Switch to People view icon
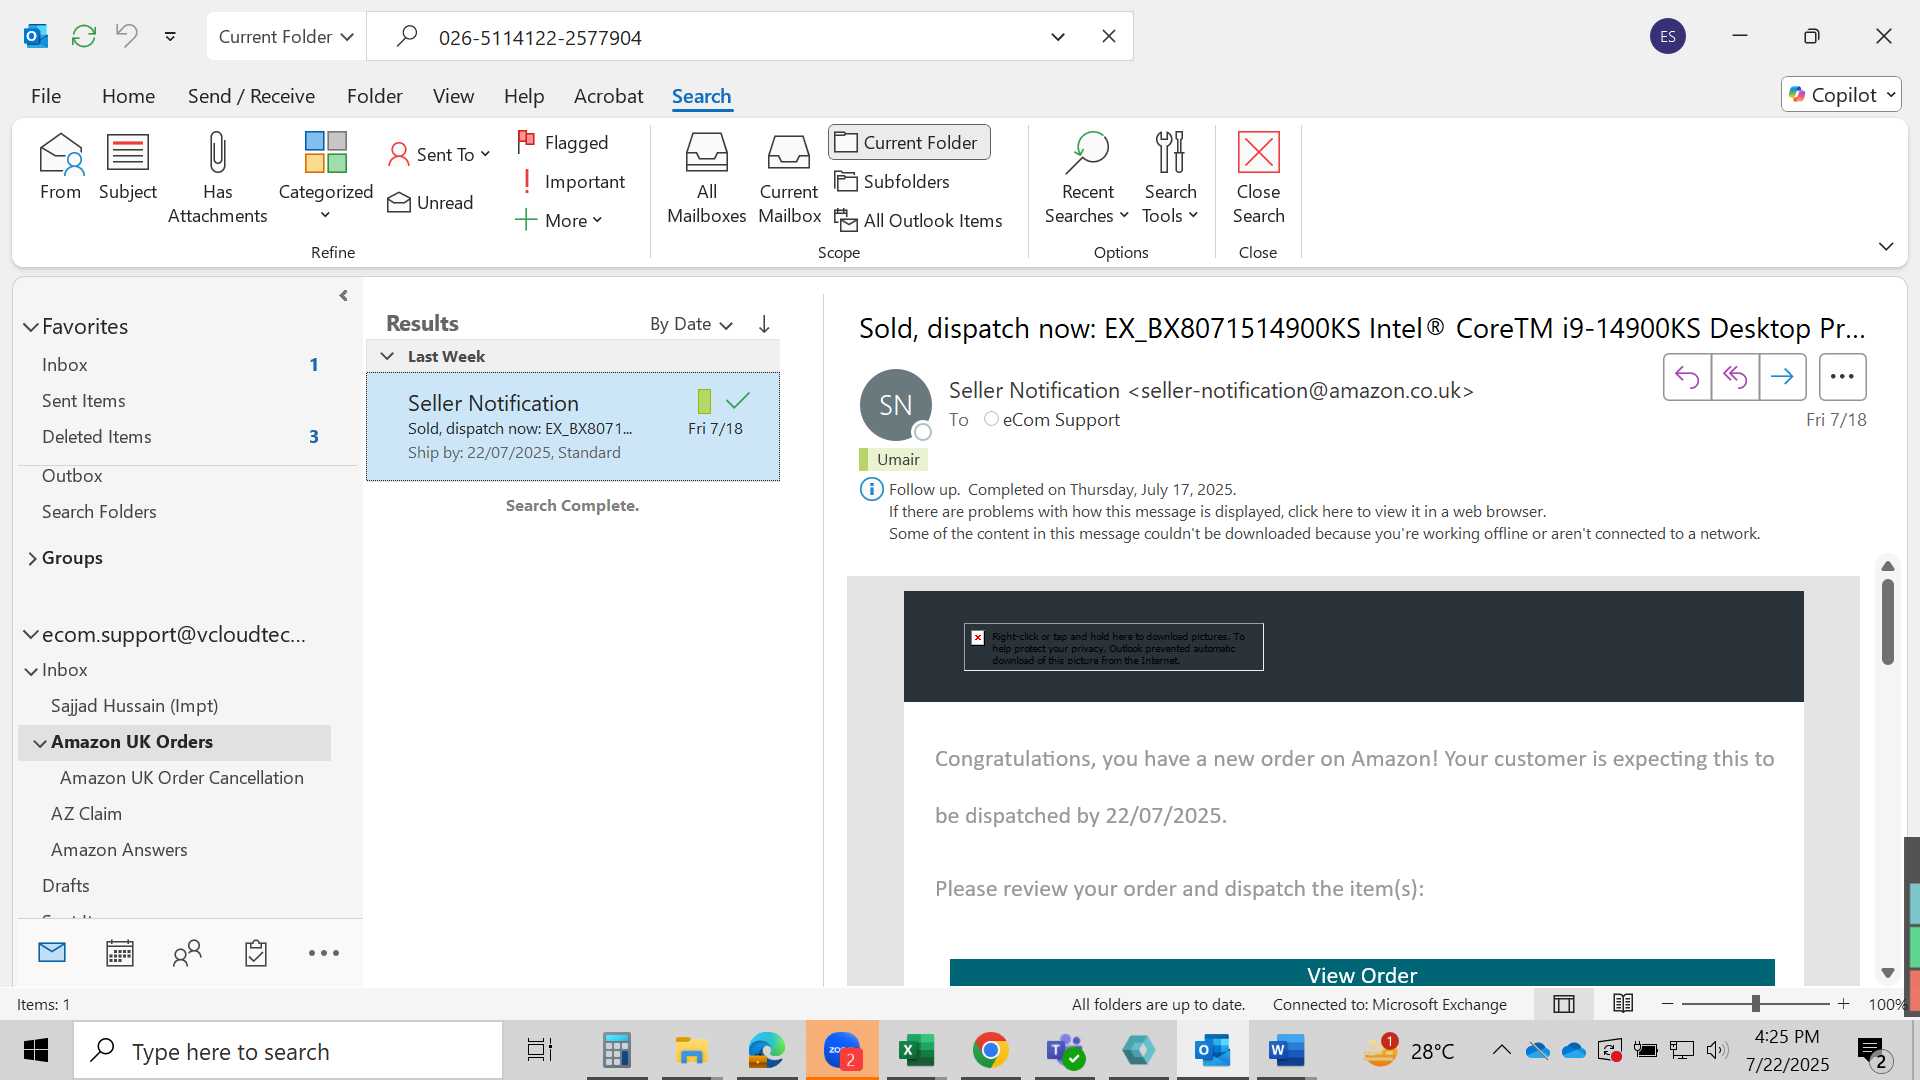 point(187,953)
